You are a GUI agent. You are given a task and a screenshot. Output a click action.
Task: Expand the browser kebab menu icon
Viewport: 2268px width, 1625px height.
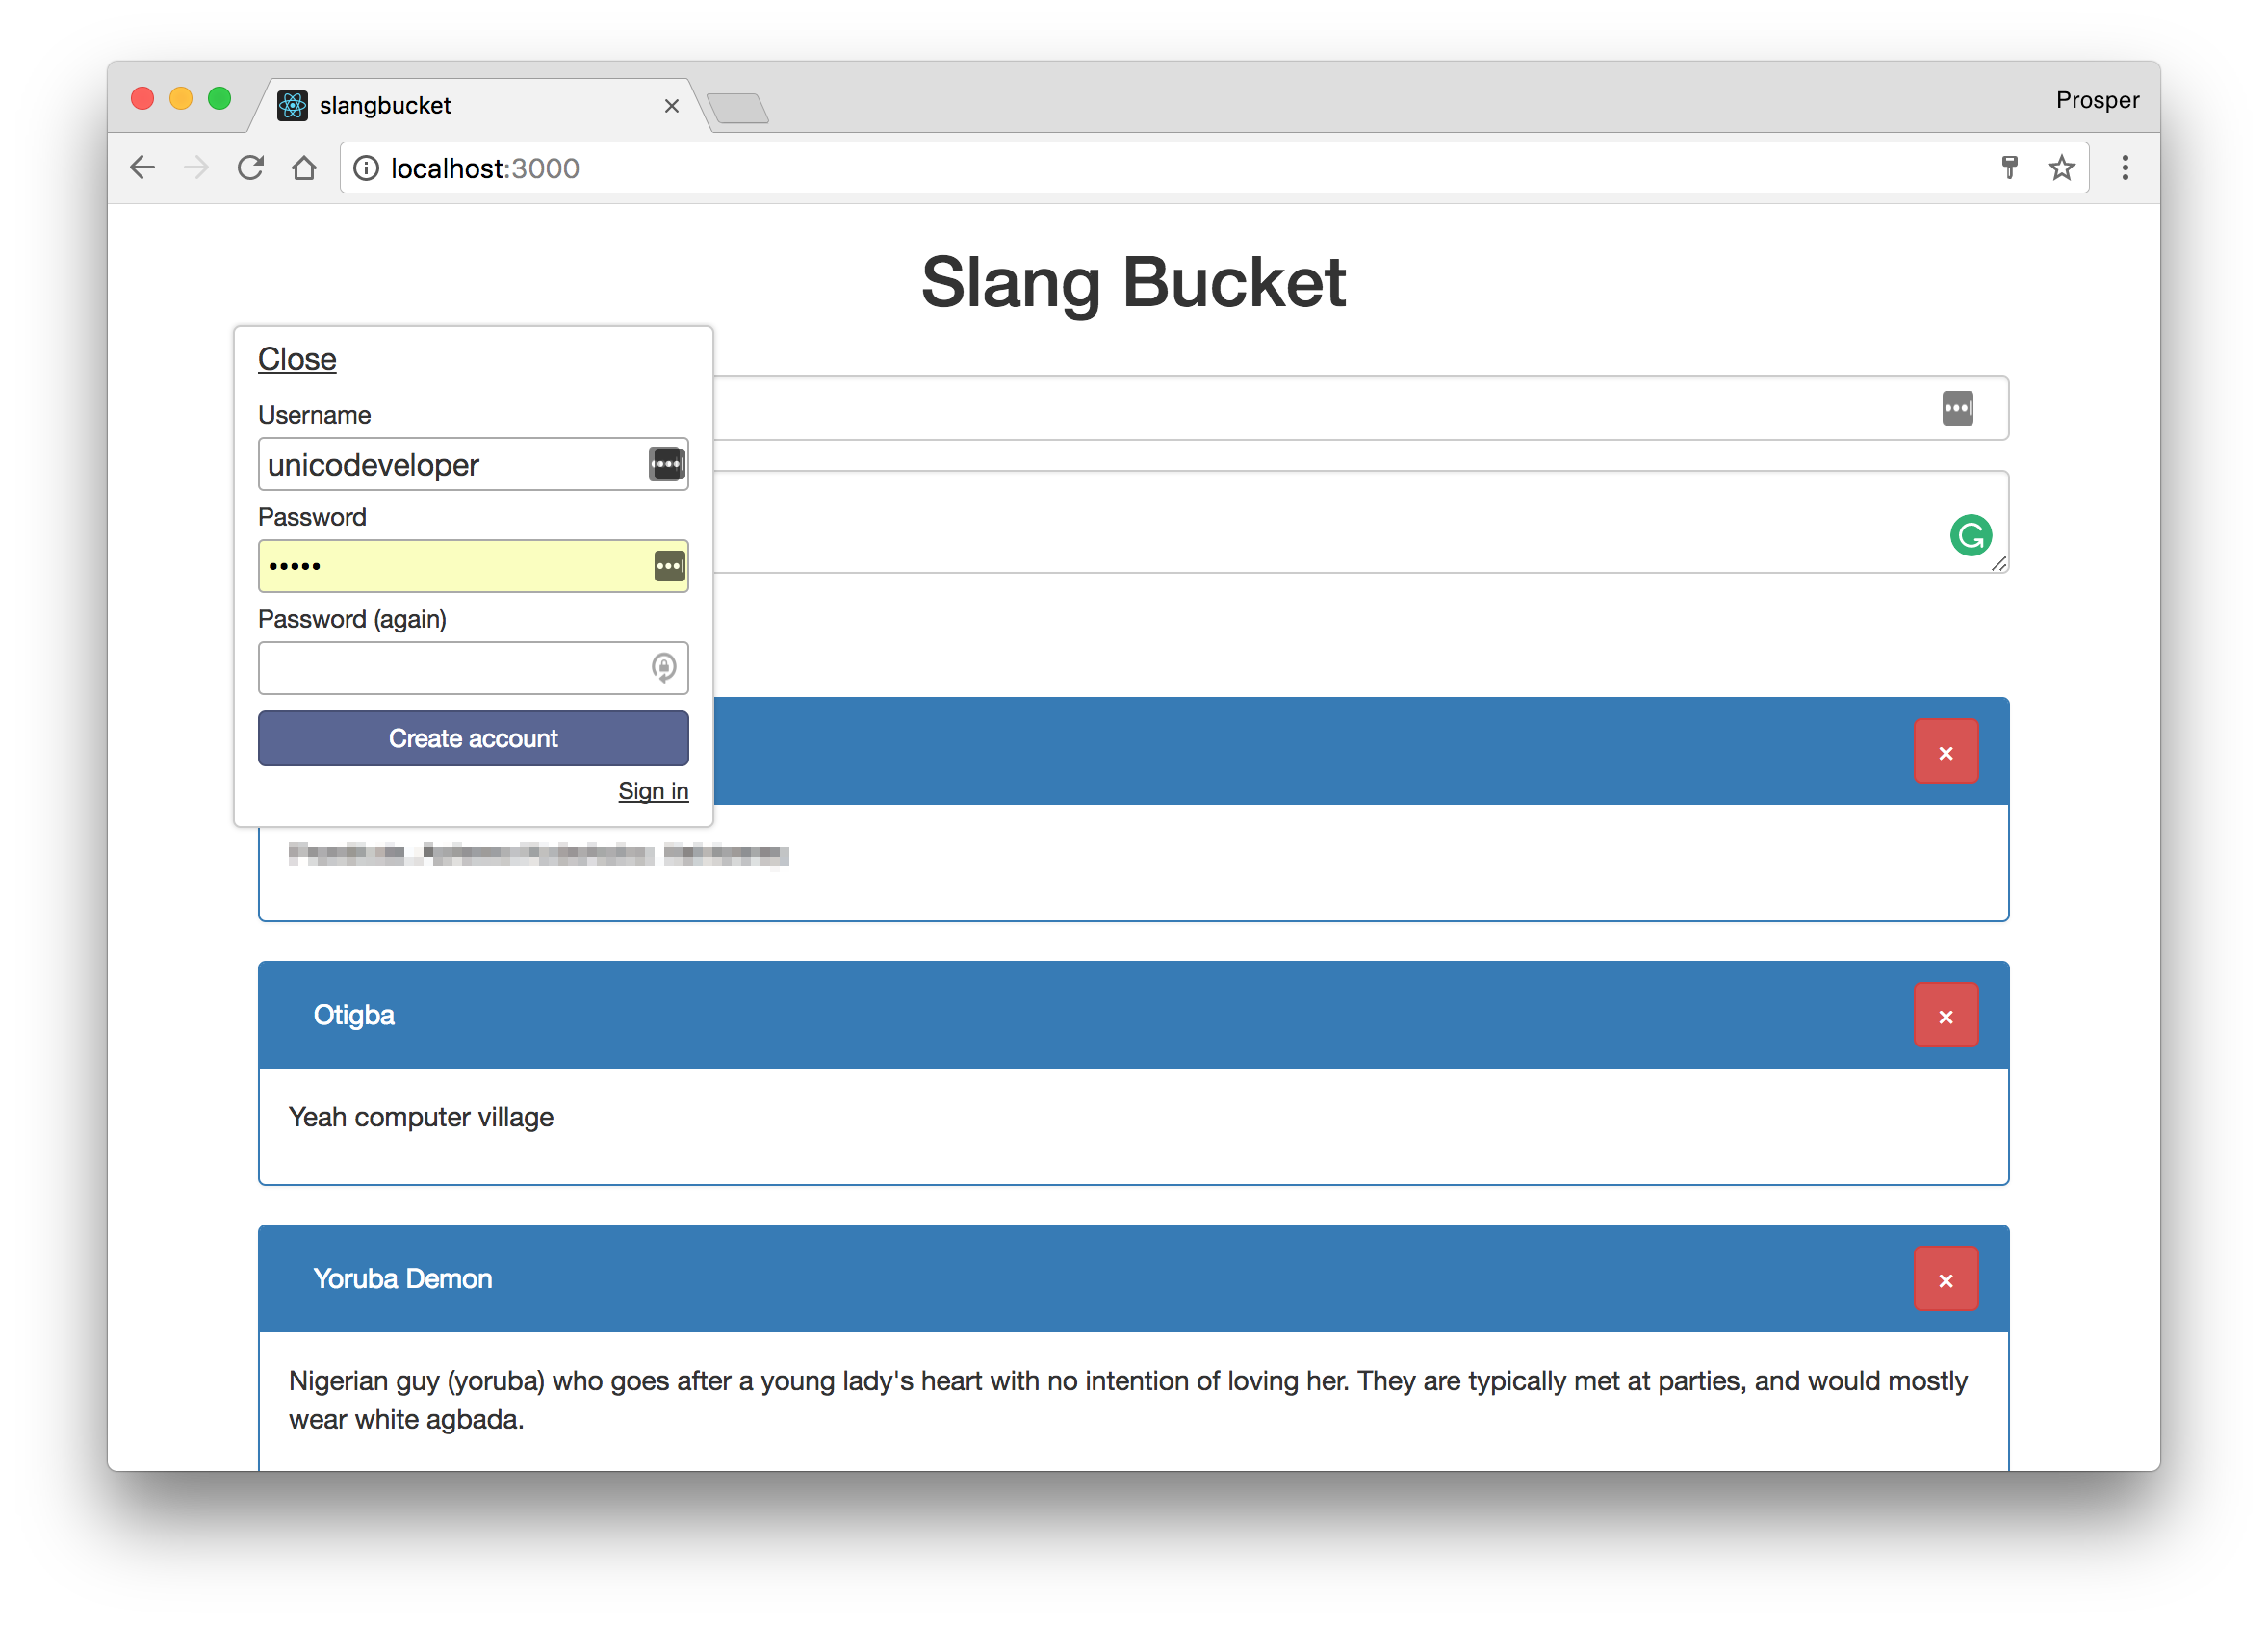(2126, 168)
